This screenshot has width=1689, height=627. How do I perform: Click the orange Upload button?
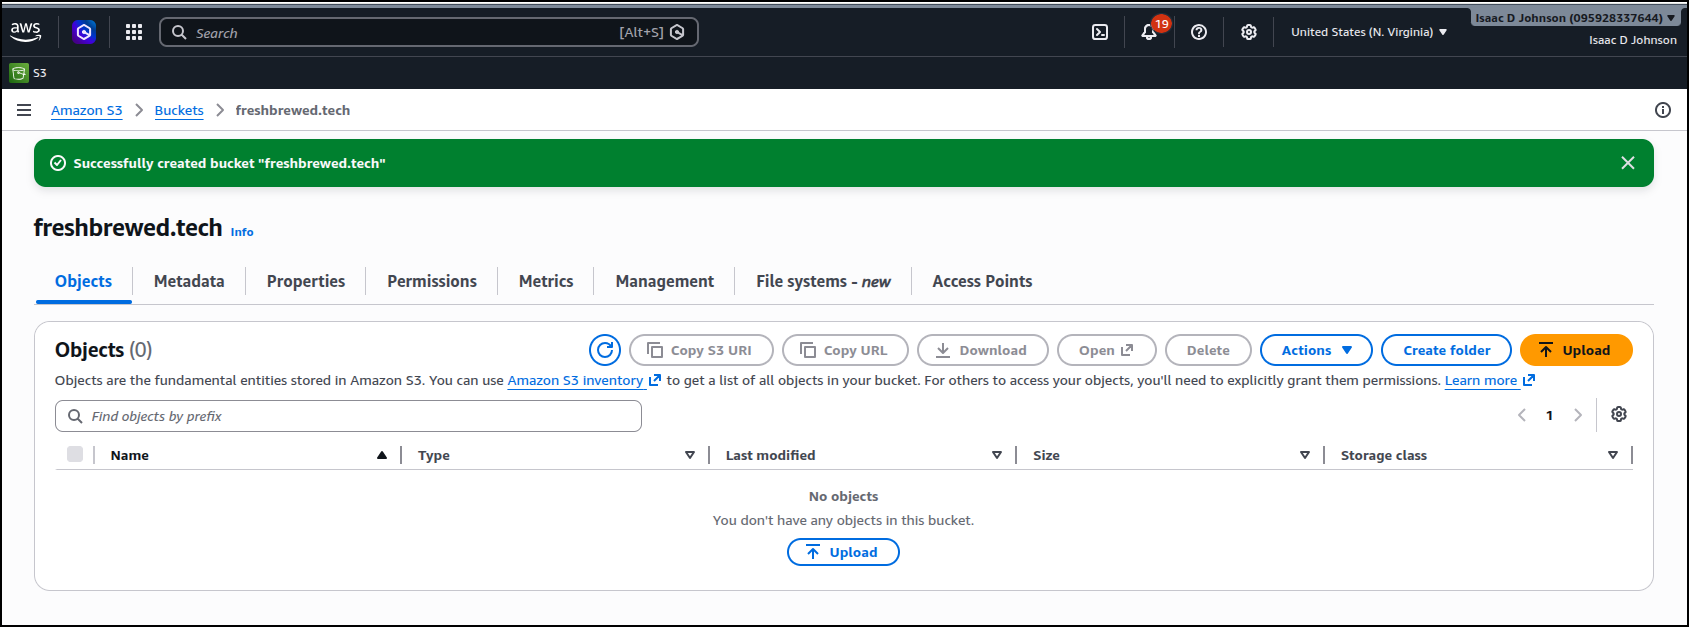coord(1576,350)
